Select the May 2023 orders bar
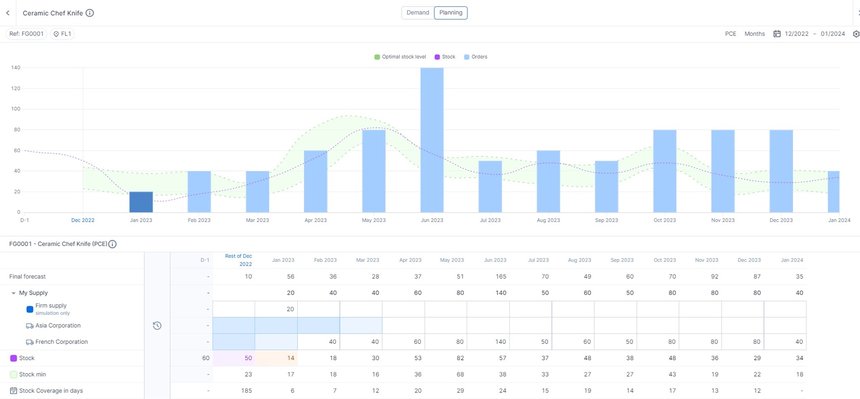860x399 pixels. point(374,171)
